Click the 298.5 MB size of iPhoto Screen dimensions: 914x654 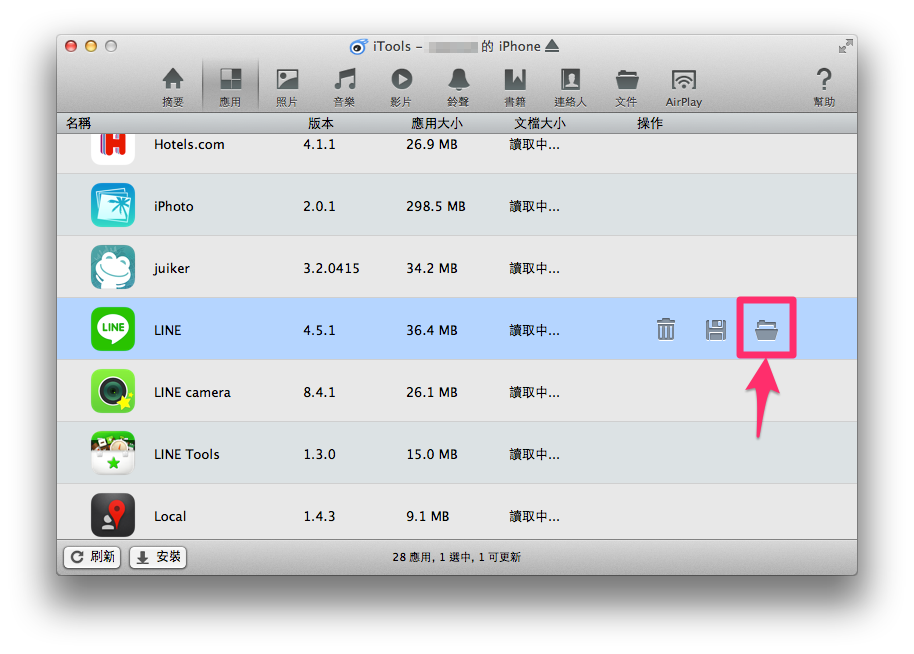[435, 206]
